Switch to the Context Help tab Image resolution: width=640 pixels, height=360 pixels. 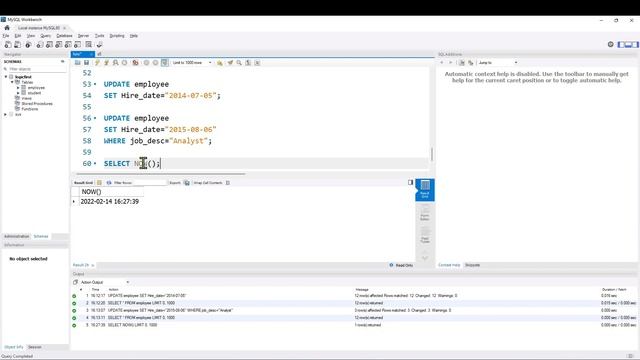(449, 265)
